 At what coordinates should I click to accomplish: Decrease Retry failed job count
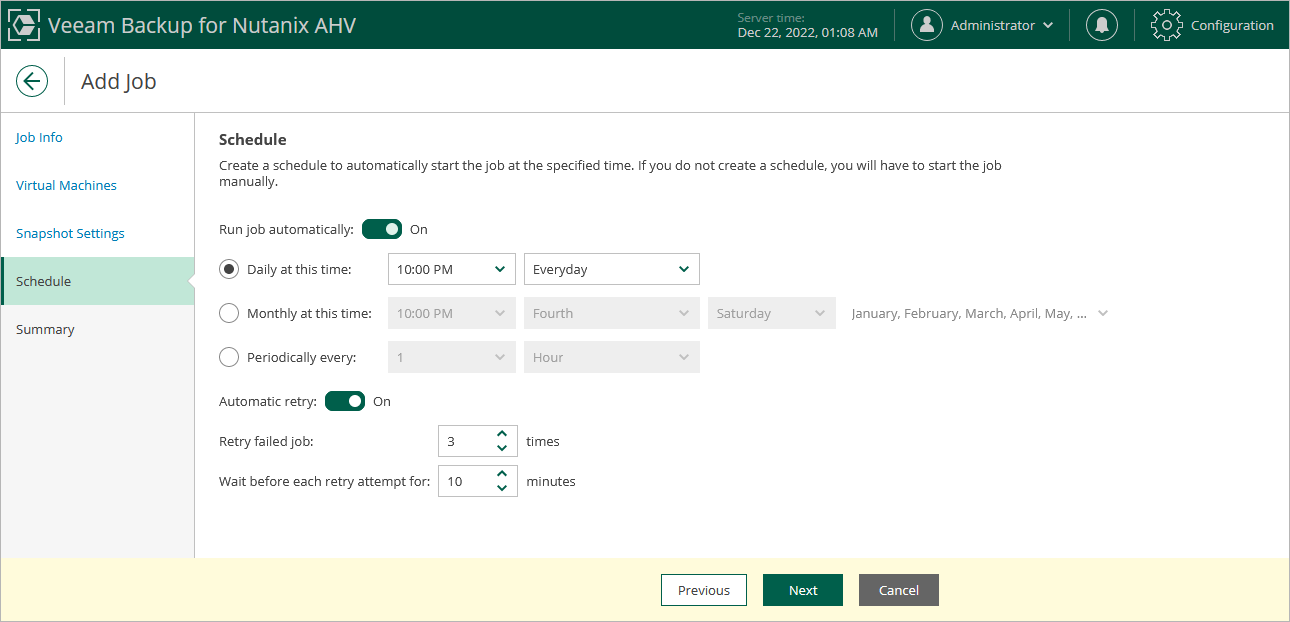point(502,448)
